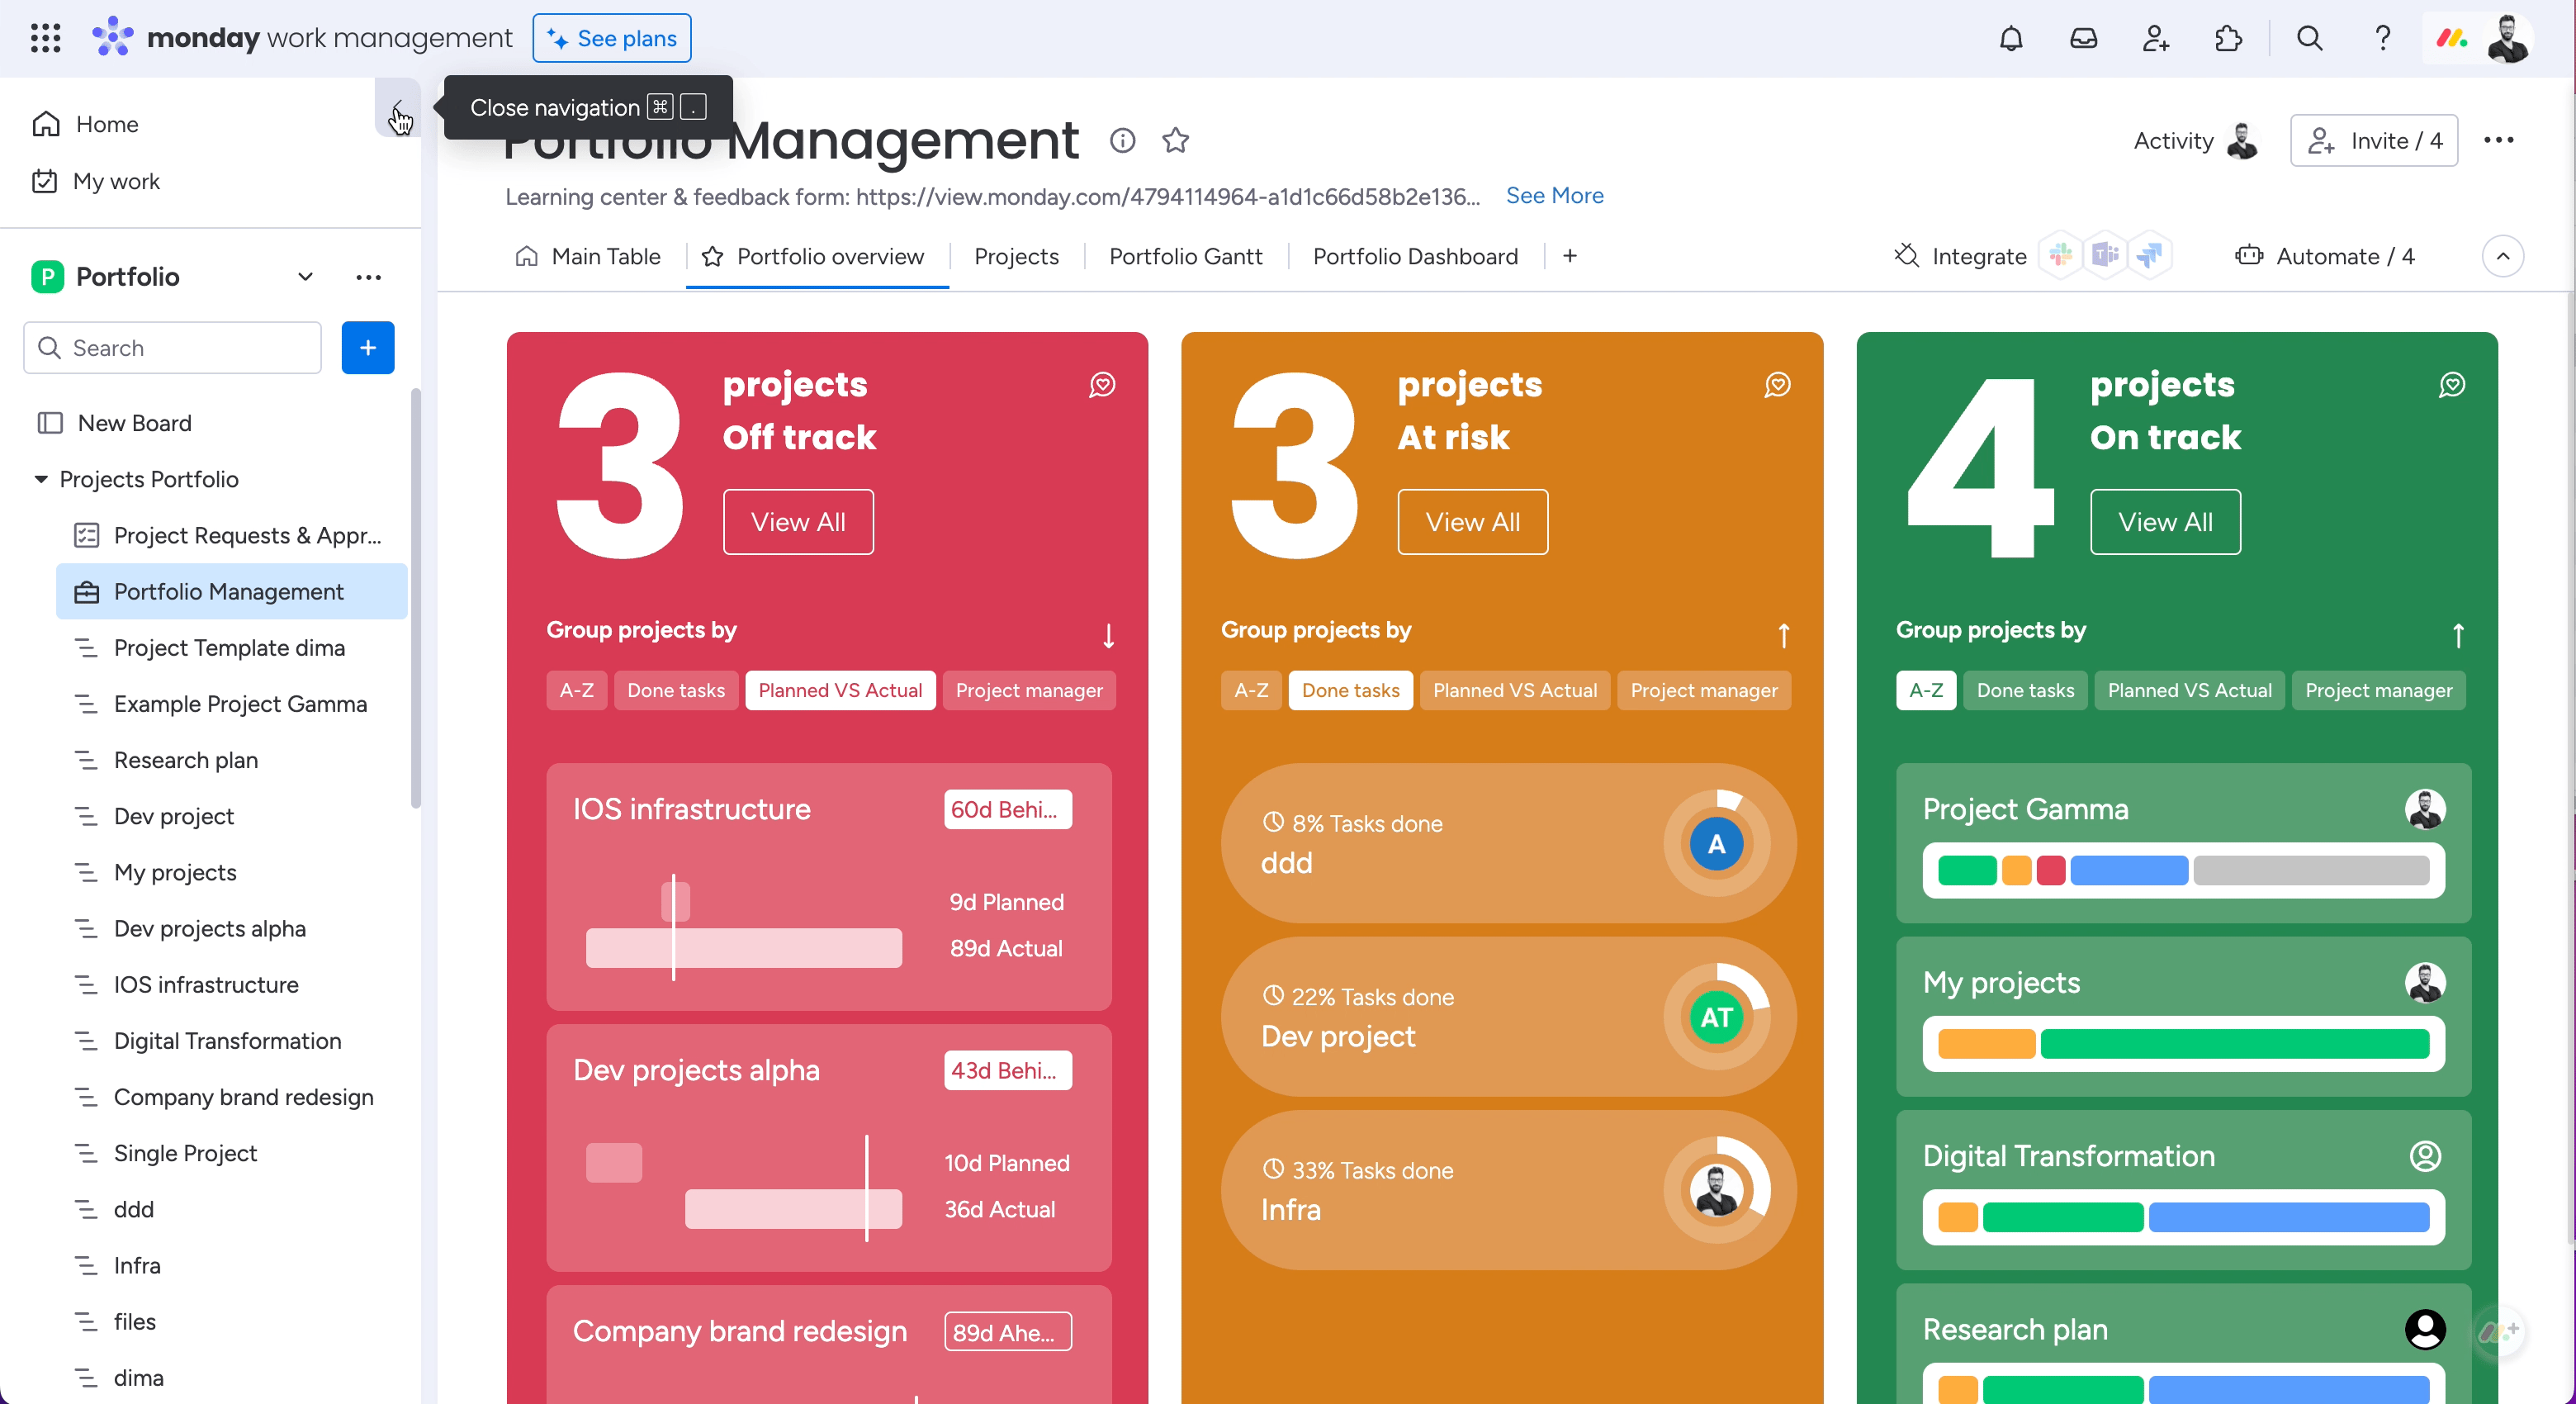Select Done tasks grouping in On track card
The image size is (2576, 1404).
pos(2025,690)
